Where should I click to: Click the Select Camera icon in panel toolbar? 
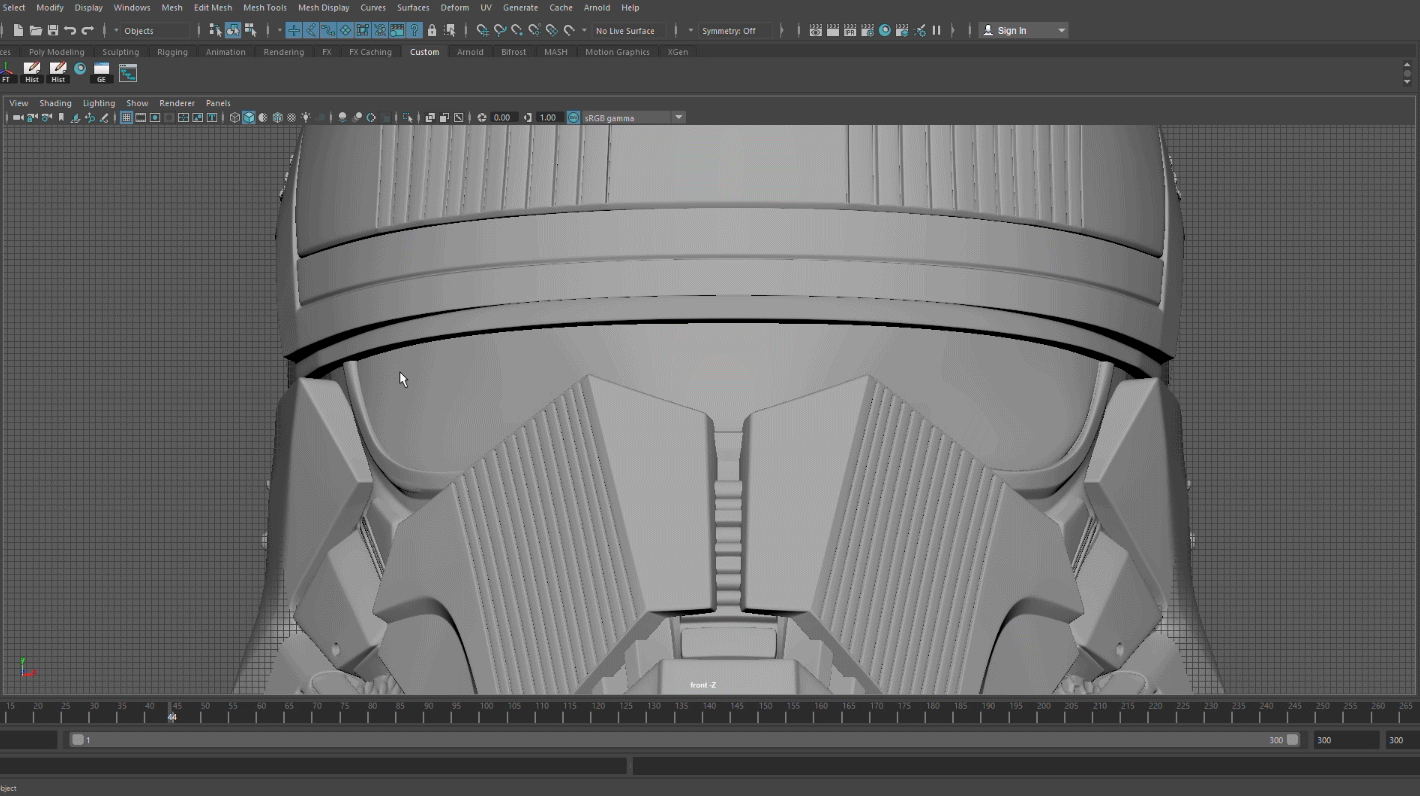(18, 117)
